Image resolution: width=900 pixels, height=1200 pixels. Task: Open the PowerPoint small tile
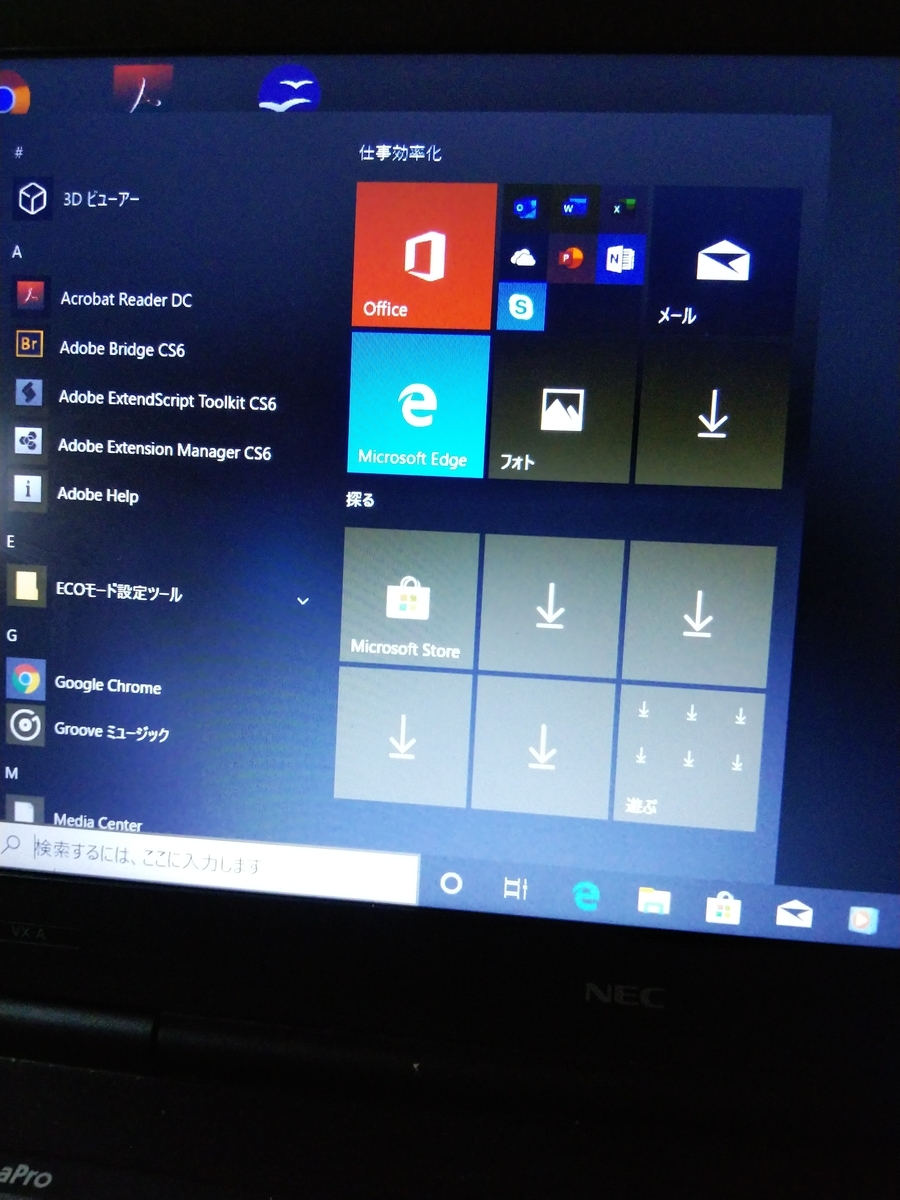coord(571,259)
